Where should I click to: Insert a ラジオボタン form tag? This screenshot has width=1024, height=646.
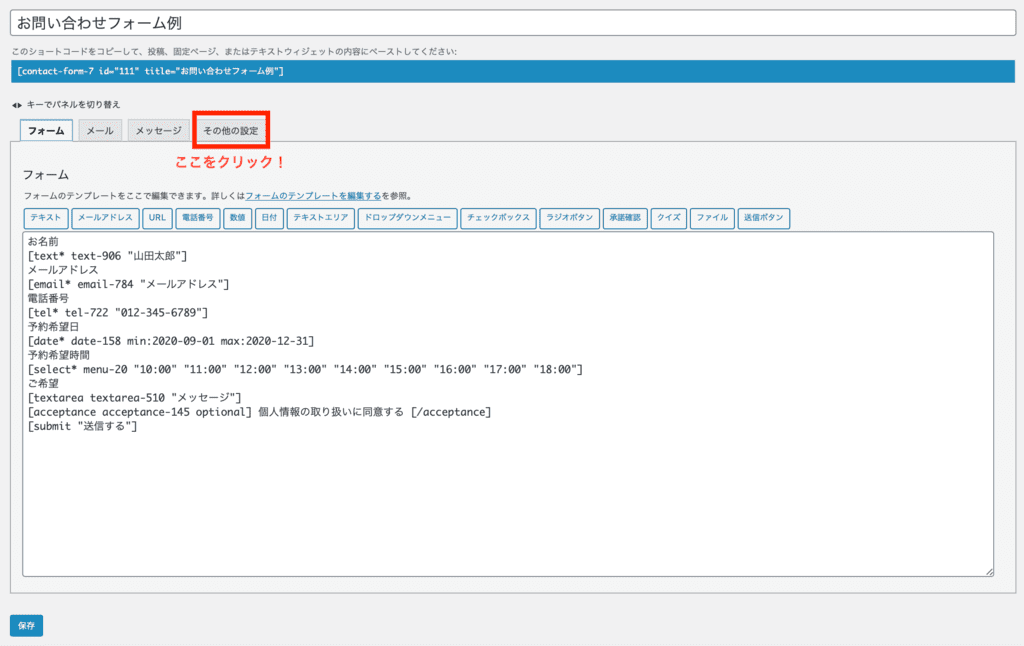pos(568,218)
